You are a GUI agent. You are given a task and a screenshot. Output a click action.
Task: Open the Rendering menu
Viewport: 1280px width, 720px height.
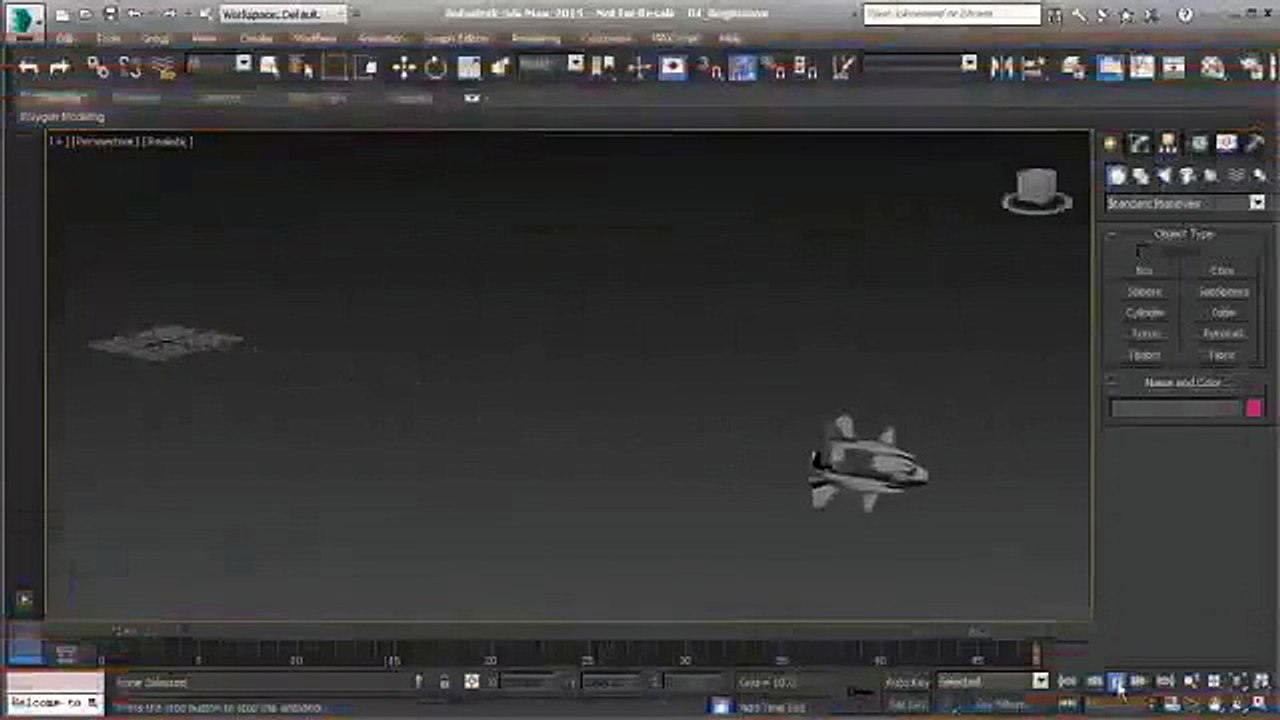tap(536, 39)
